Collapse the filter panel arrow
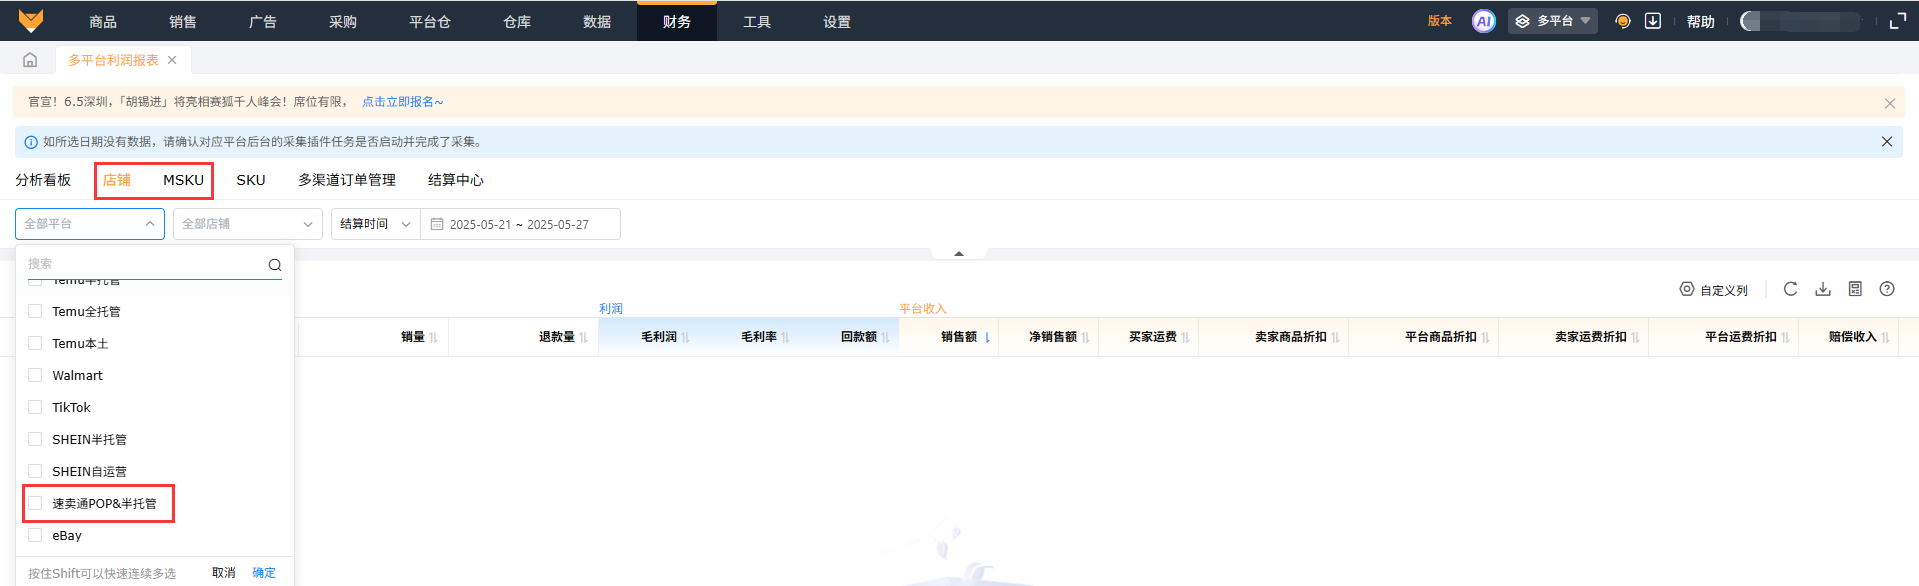This screenshot has height=586, width=1919. click(x=959, y=254)
